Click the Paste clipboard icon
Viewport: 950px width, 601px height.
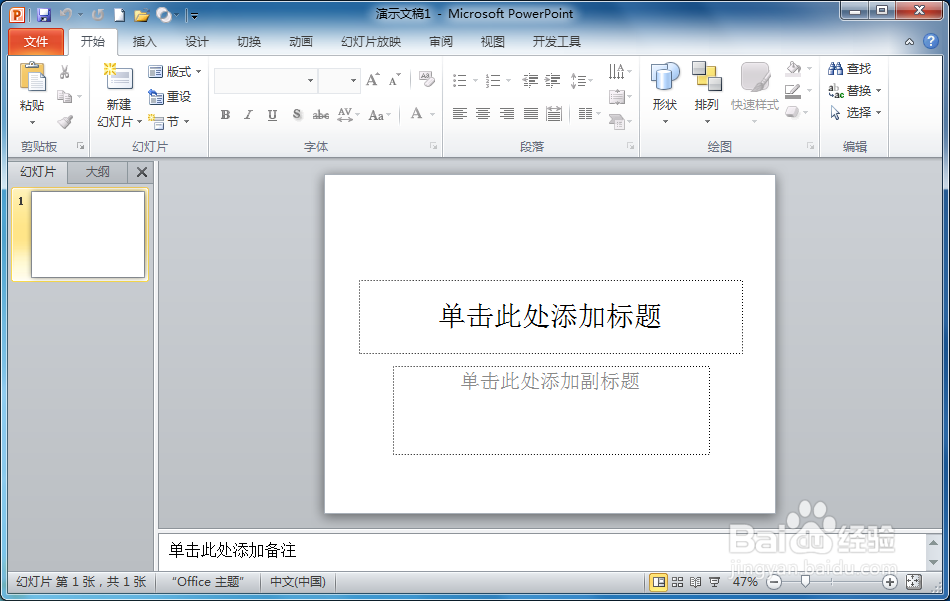point(32,79)
